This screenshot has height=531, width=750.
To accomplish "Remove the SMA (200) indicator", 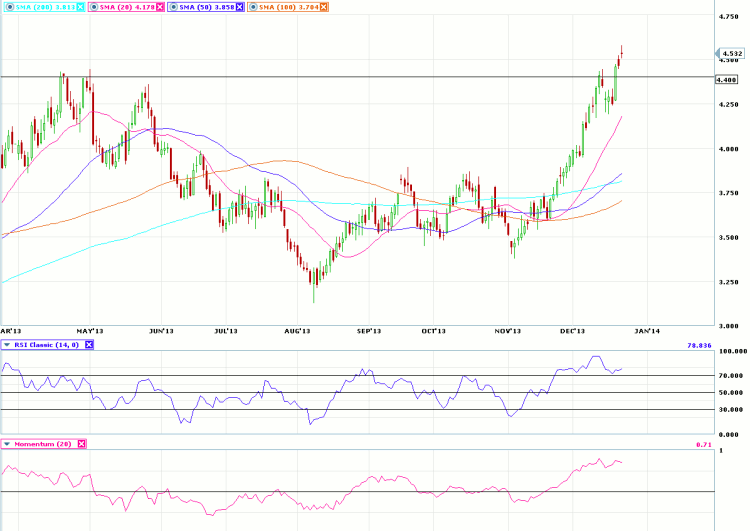I will pos(80,7).
